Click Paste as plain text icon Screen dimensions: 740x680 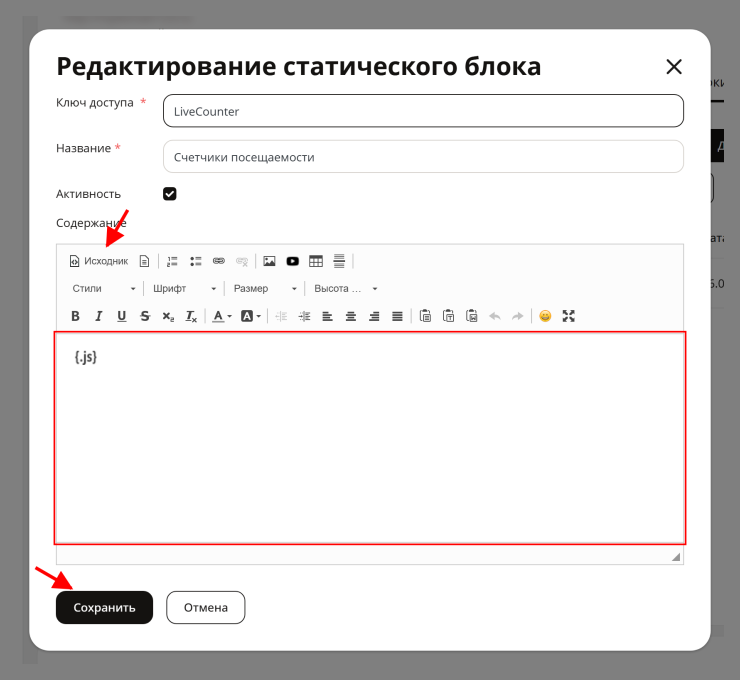click(448, 316)
